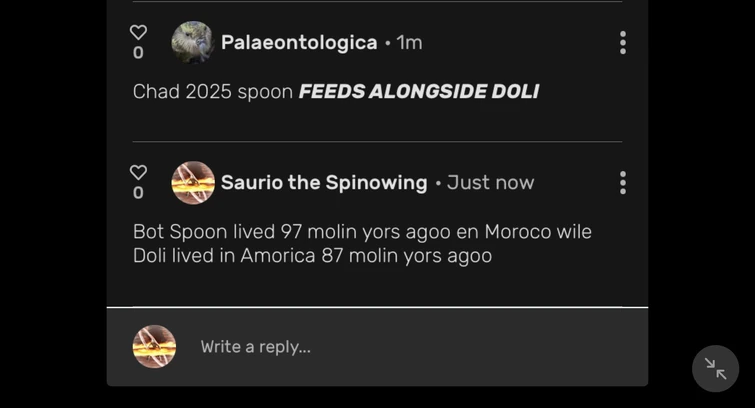Open Palaeontologica's round profile avatar
The height and width of the screenshot is (408, 755).
click(x=193, y=42)
